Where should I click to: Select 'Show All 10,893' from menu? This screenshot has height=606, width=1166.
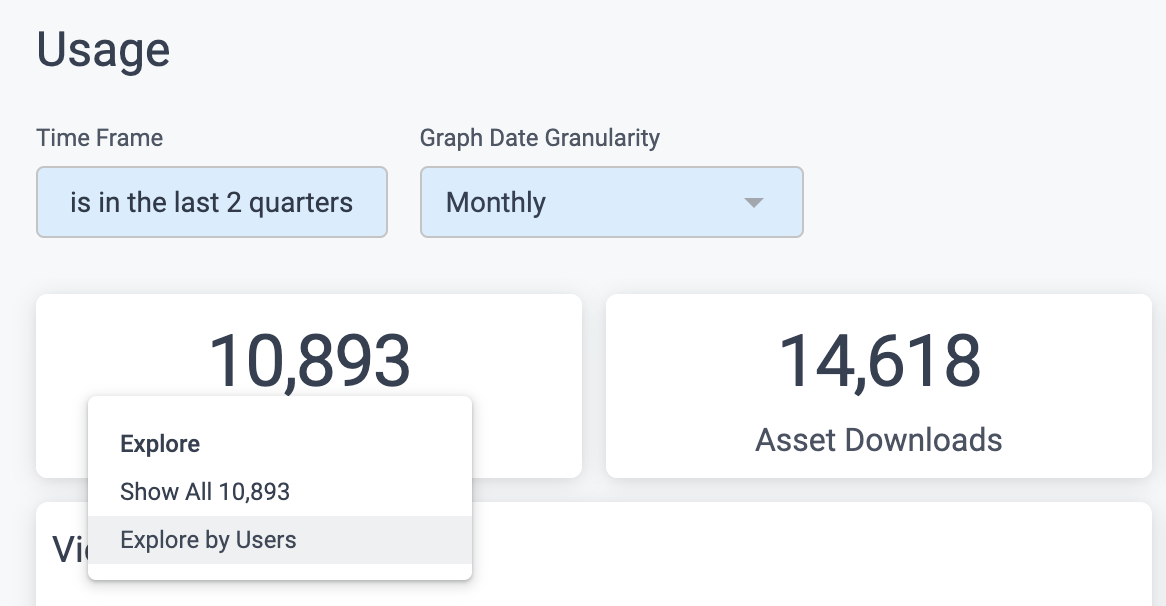(x=204, y=491)
